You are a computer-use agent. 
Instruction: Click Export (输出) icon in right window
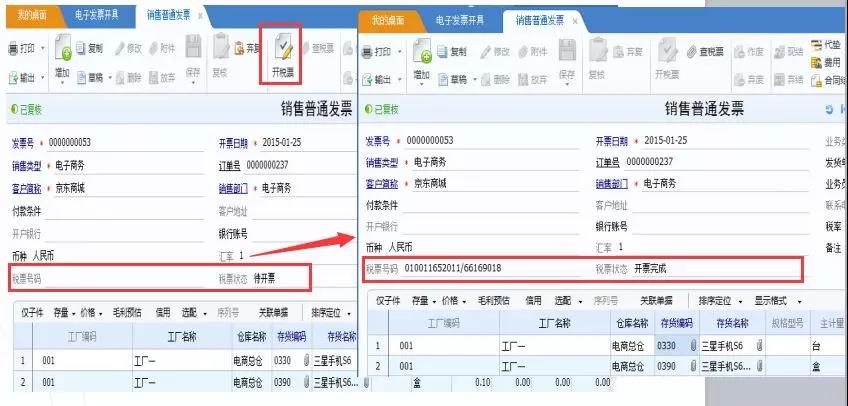click(x=367, y=80)
